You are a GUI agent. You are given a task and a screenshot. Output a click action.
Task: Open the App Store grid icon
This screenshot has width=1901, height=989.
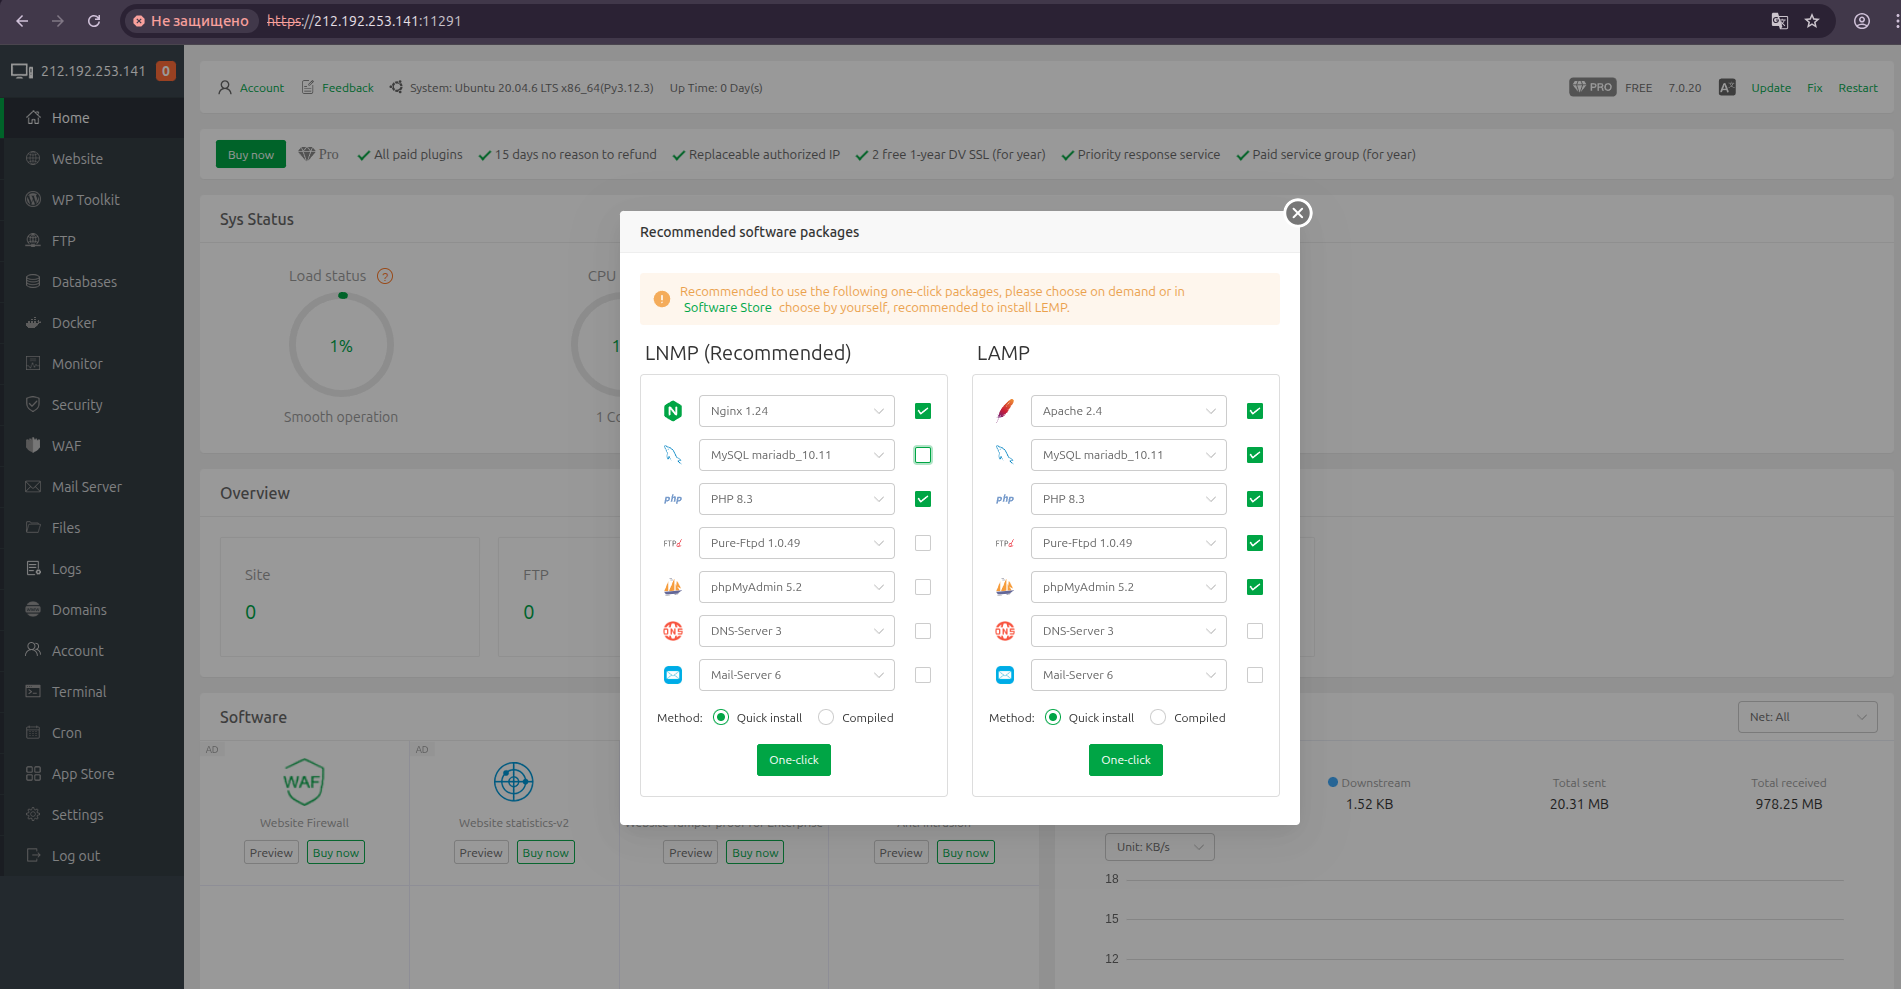click(x=33, y=773)
